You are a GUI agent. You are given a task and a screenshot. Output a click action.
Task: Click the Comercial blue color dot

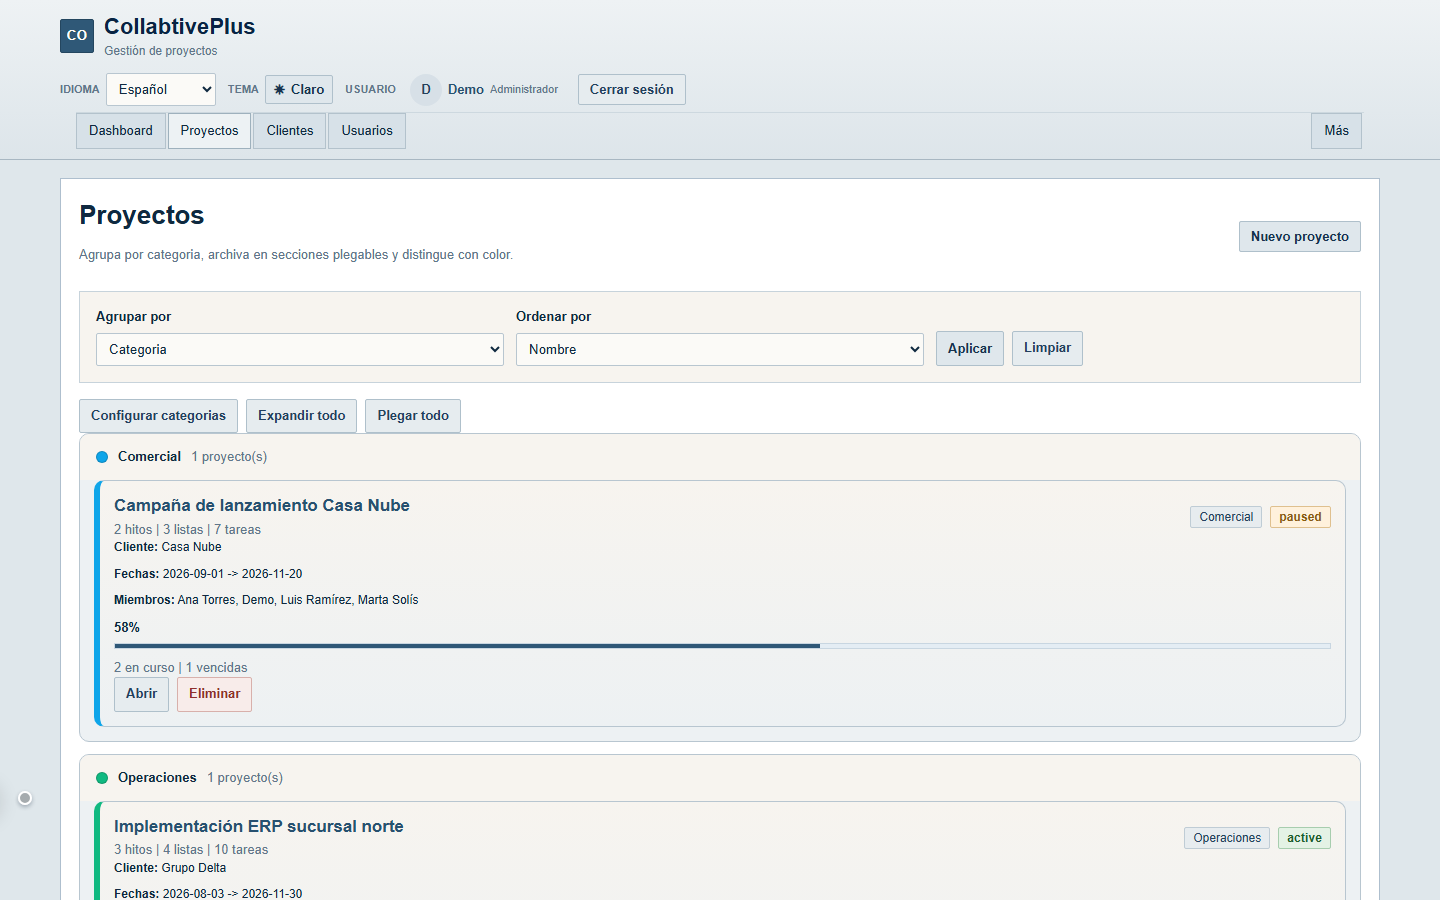coord(102,457)
